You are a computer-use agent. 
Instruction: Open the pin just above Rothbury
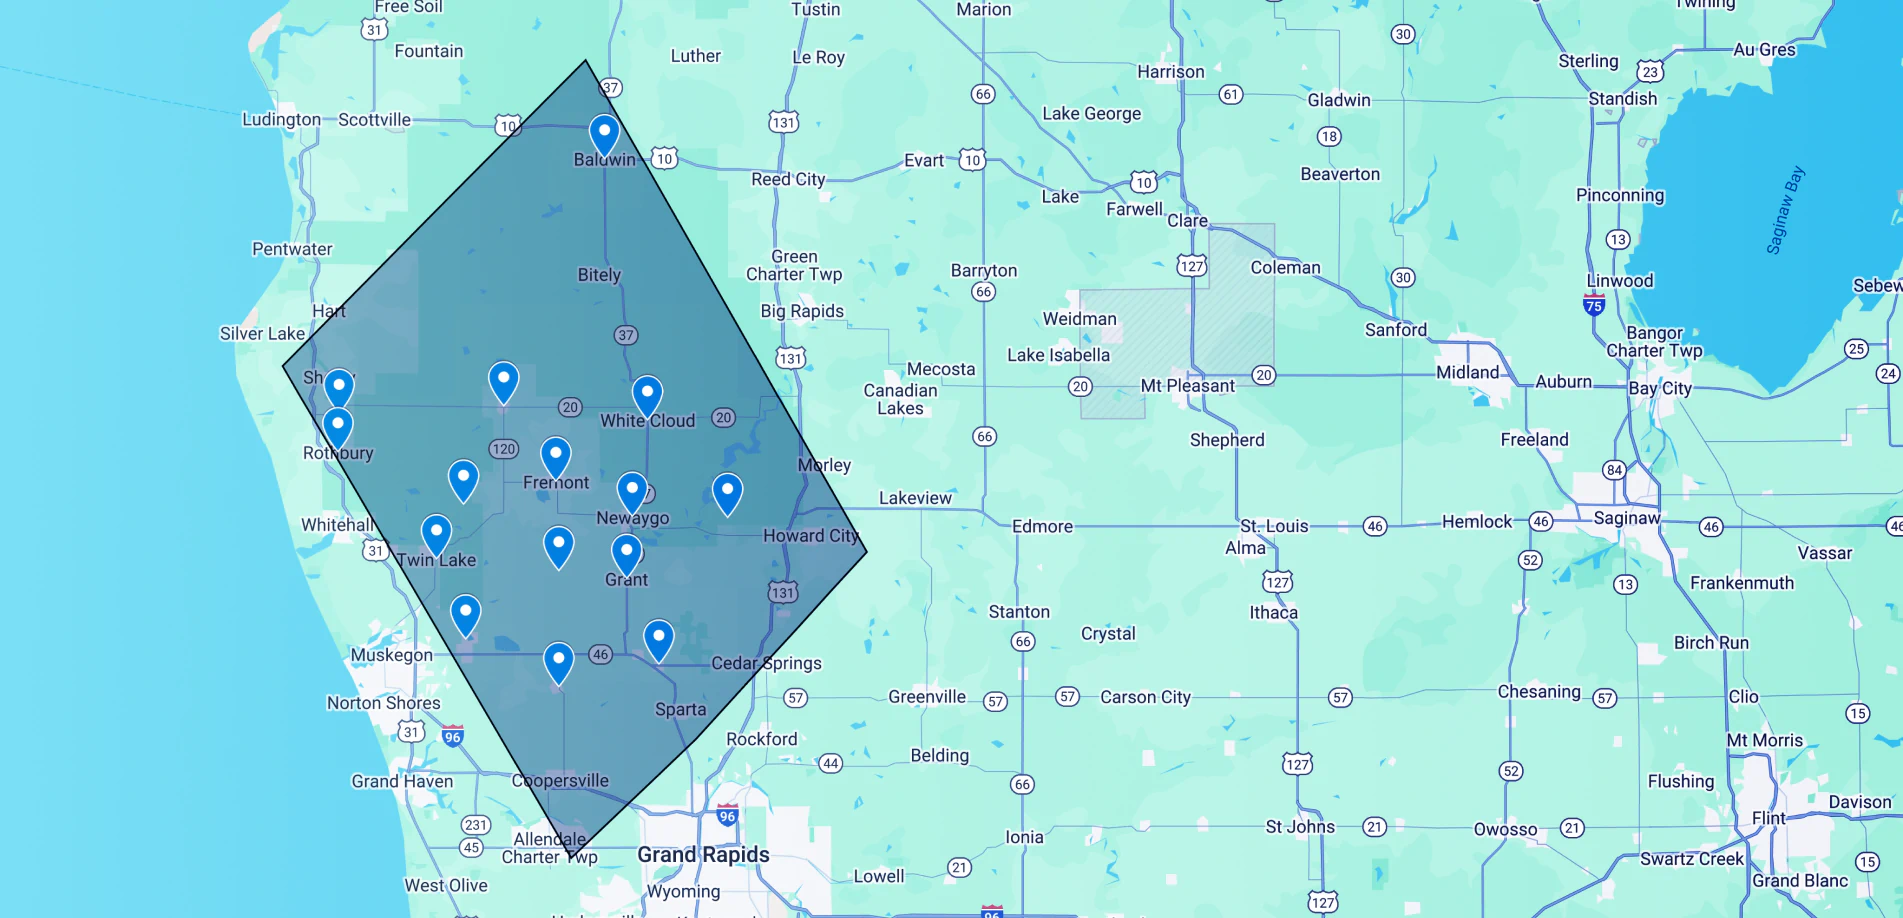pyautogui.click(x=338, y=427)
